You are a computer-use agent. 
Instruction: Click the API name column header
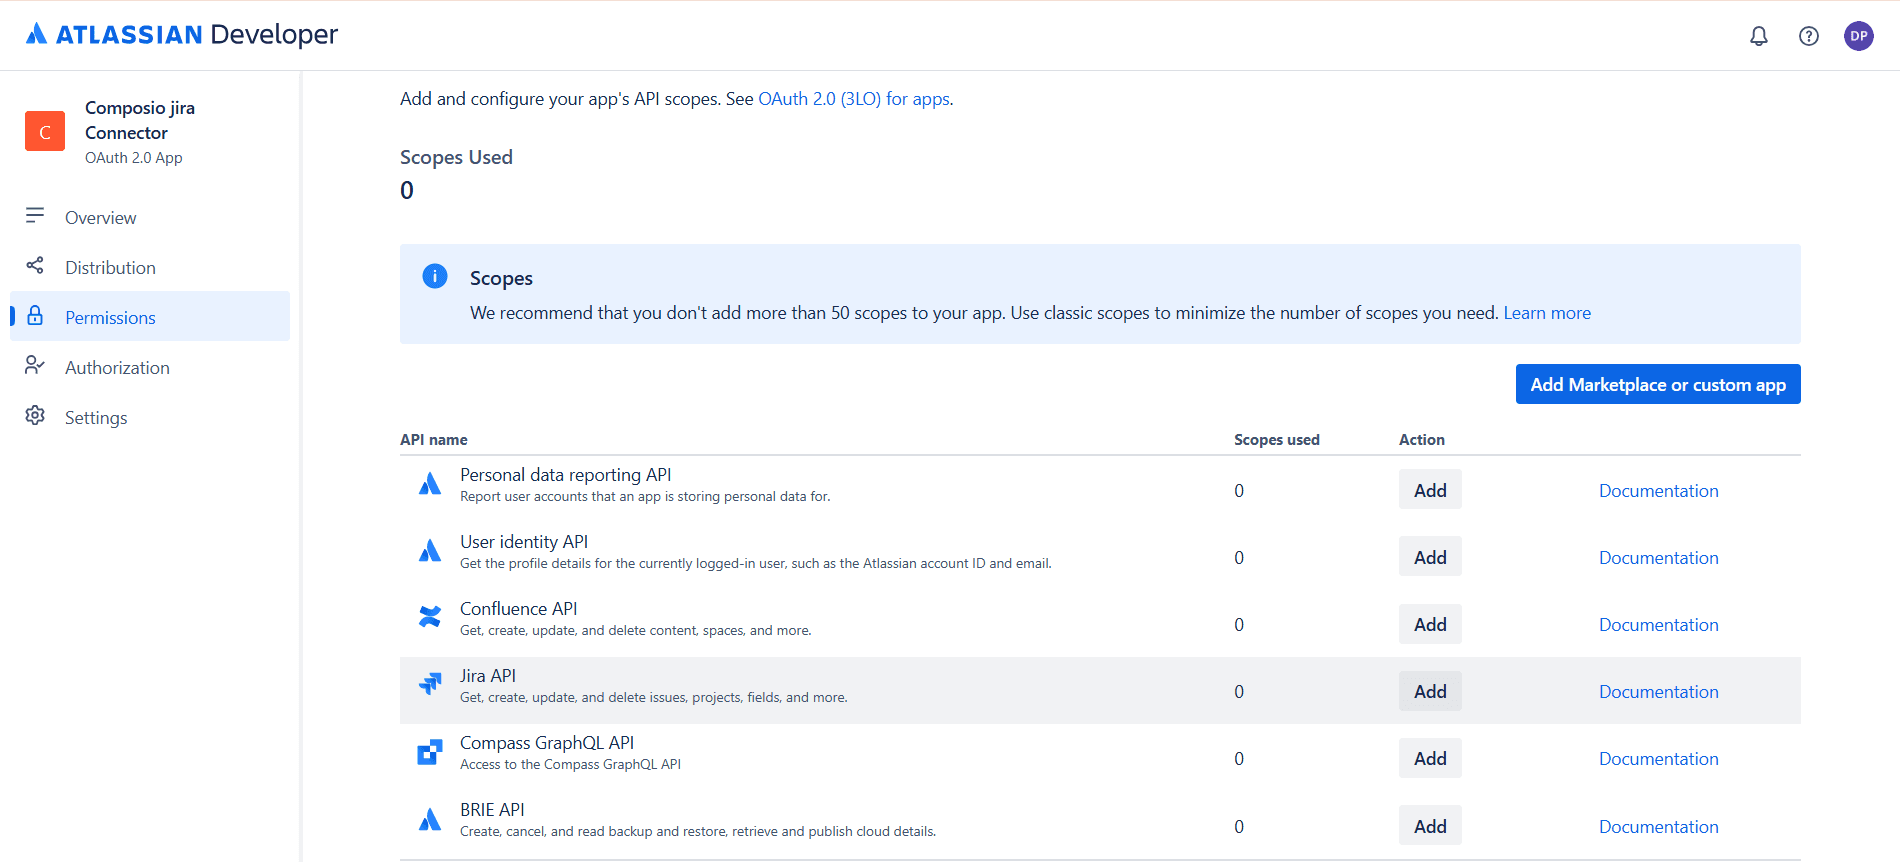[433, 440]
